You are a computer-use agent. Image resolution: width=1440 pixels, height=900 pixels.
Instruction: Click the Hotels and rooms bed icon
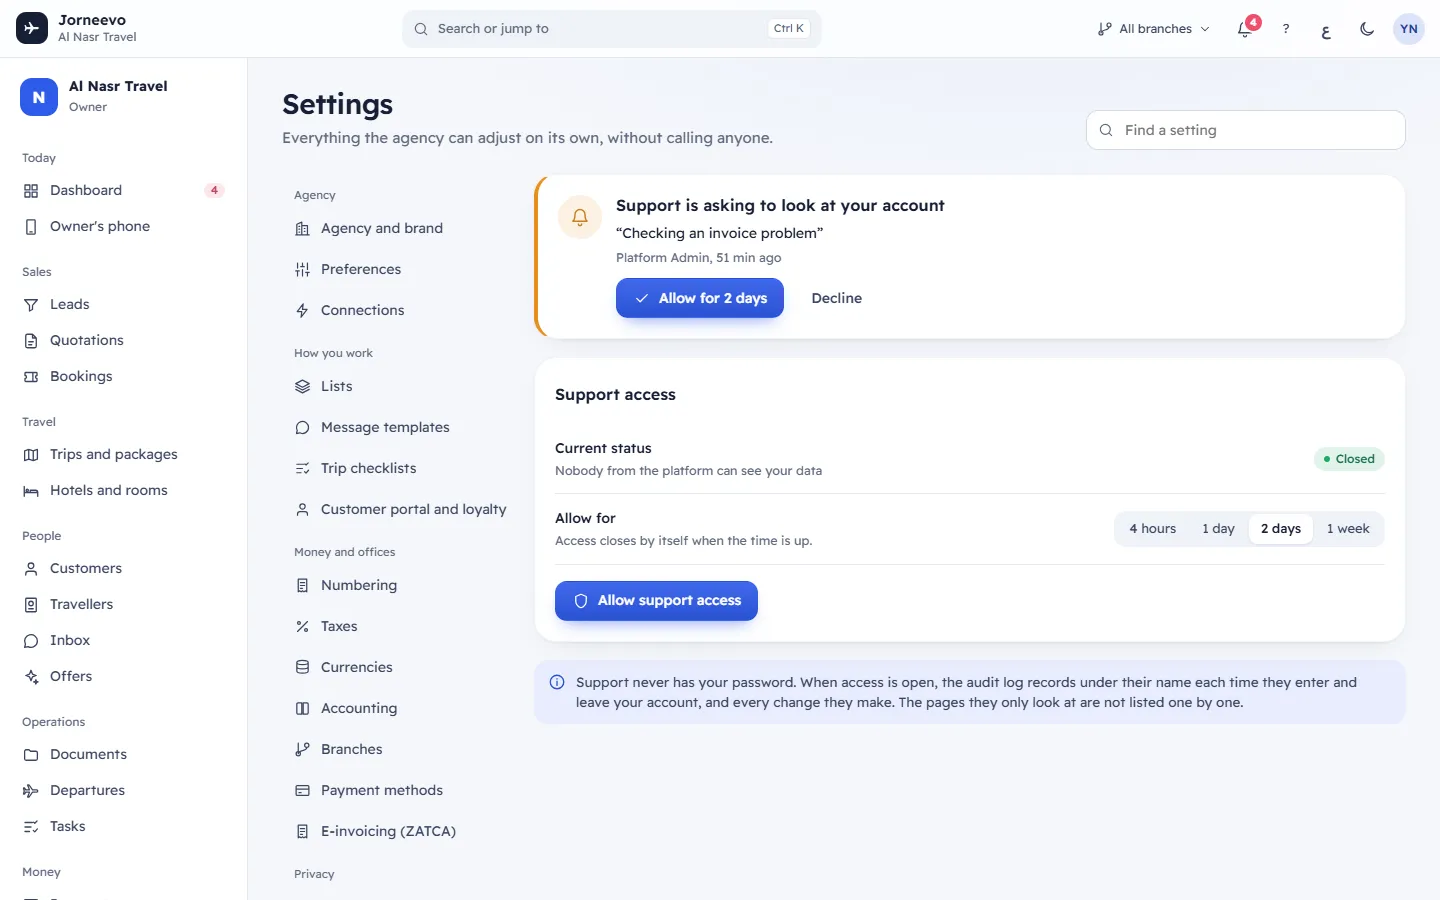[31, 491]
